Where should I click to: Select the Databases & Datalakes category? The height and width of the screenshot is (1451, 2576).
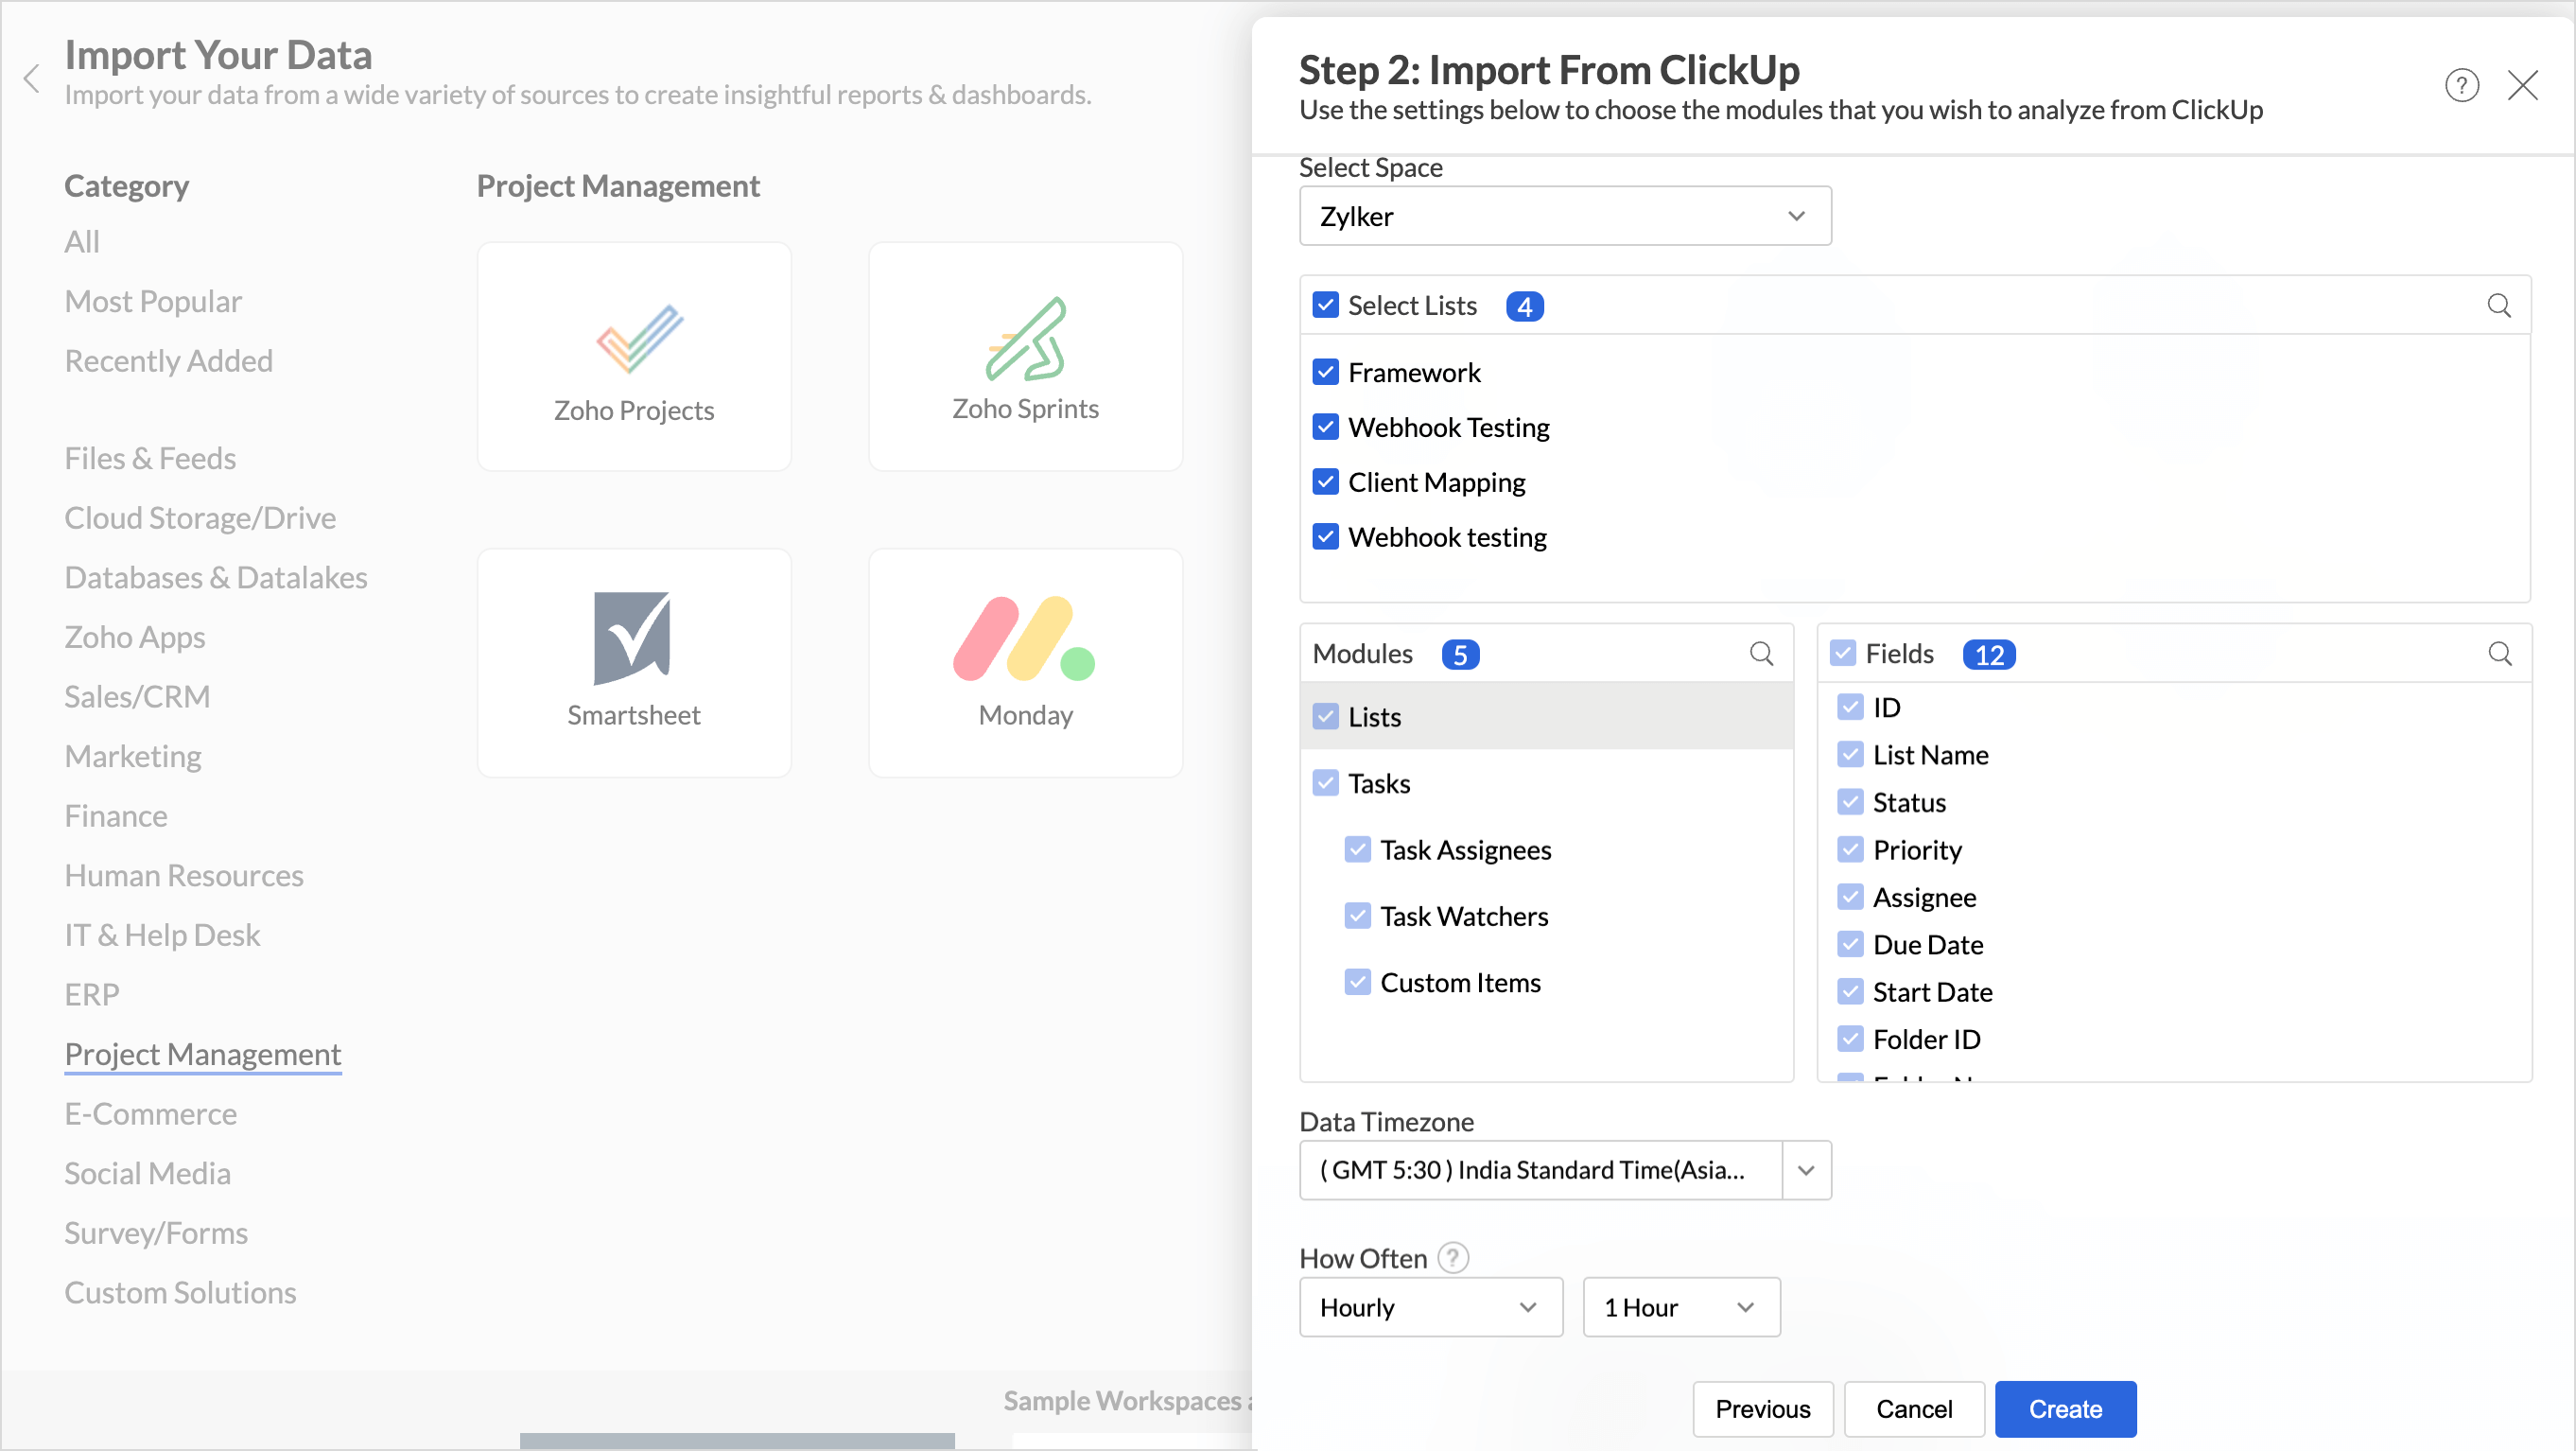click(x=216, y=577)
